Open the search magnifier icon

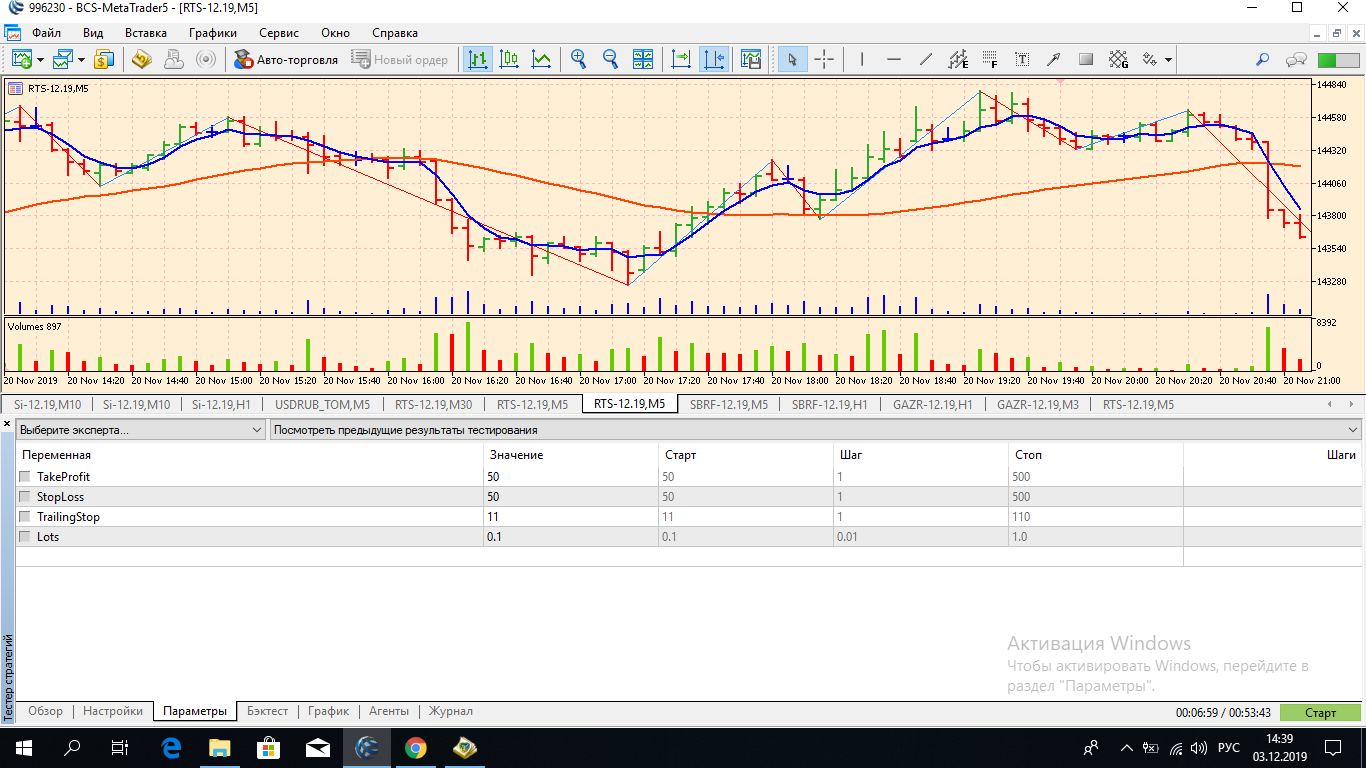[x=1263, y=59]
